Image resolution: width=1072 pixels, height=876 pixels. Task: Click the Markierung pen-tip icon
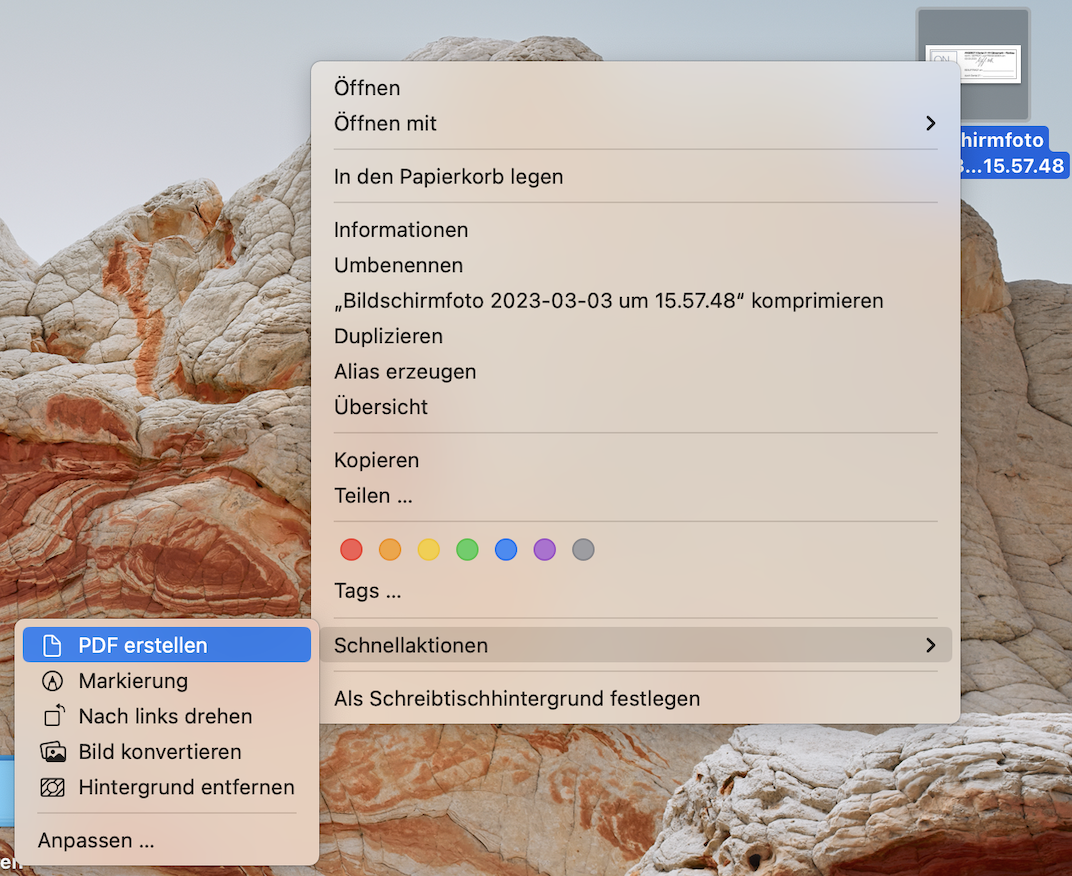coord(52,681)
